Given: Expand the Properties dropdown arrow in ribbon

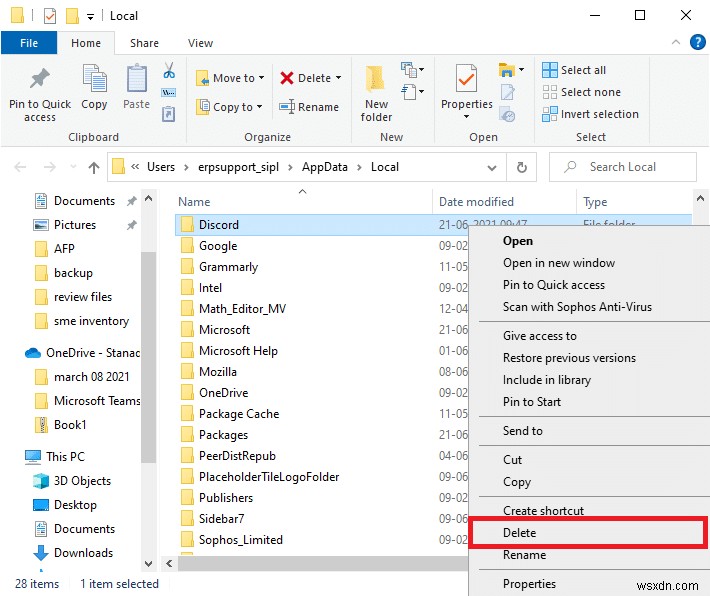Looking at the screenshot, I should coord(466,116).
